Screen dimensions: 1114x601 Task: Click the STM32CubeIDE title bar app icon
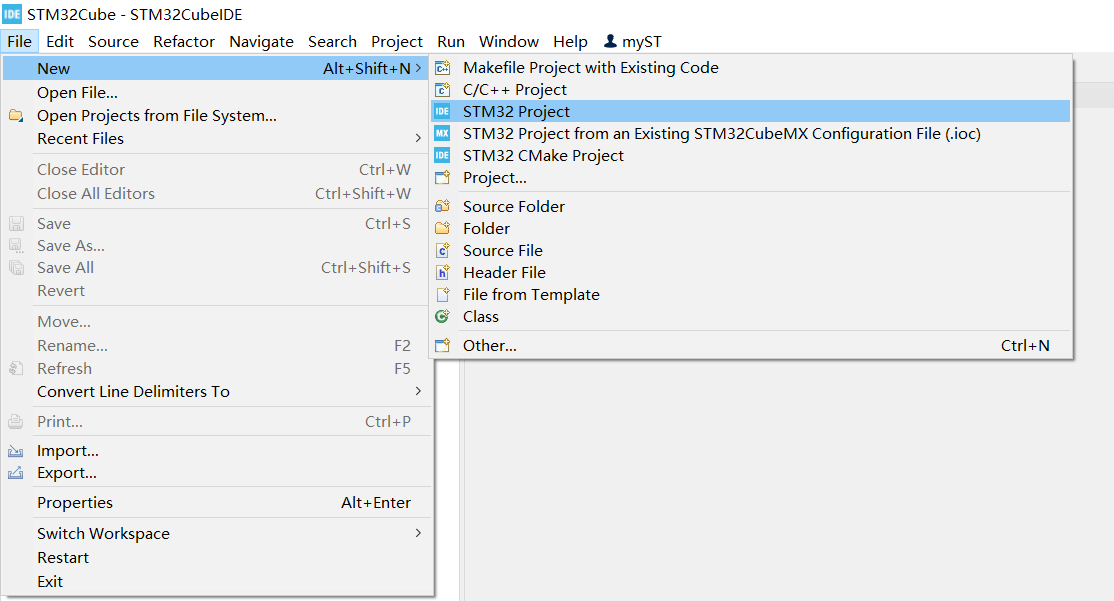[x=12, y=13]
